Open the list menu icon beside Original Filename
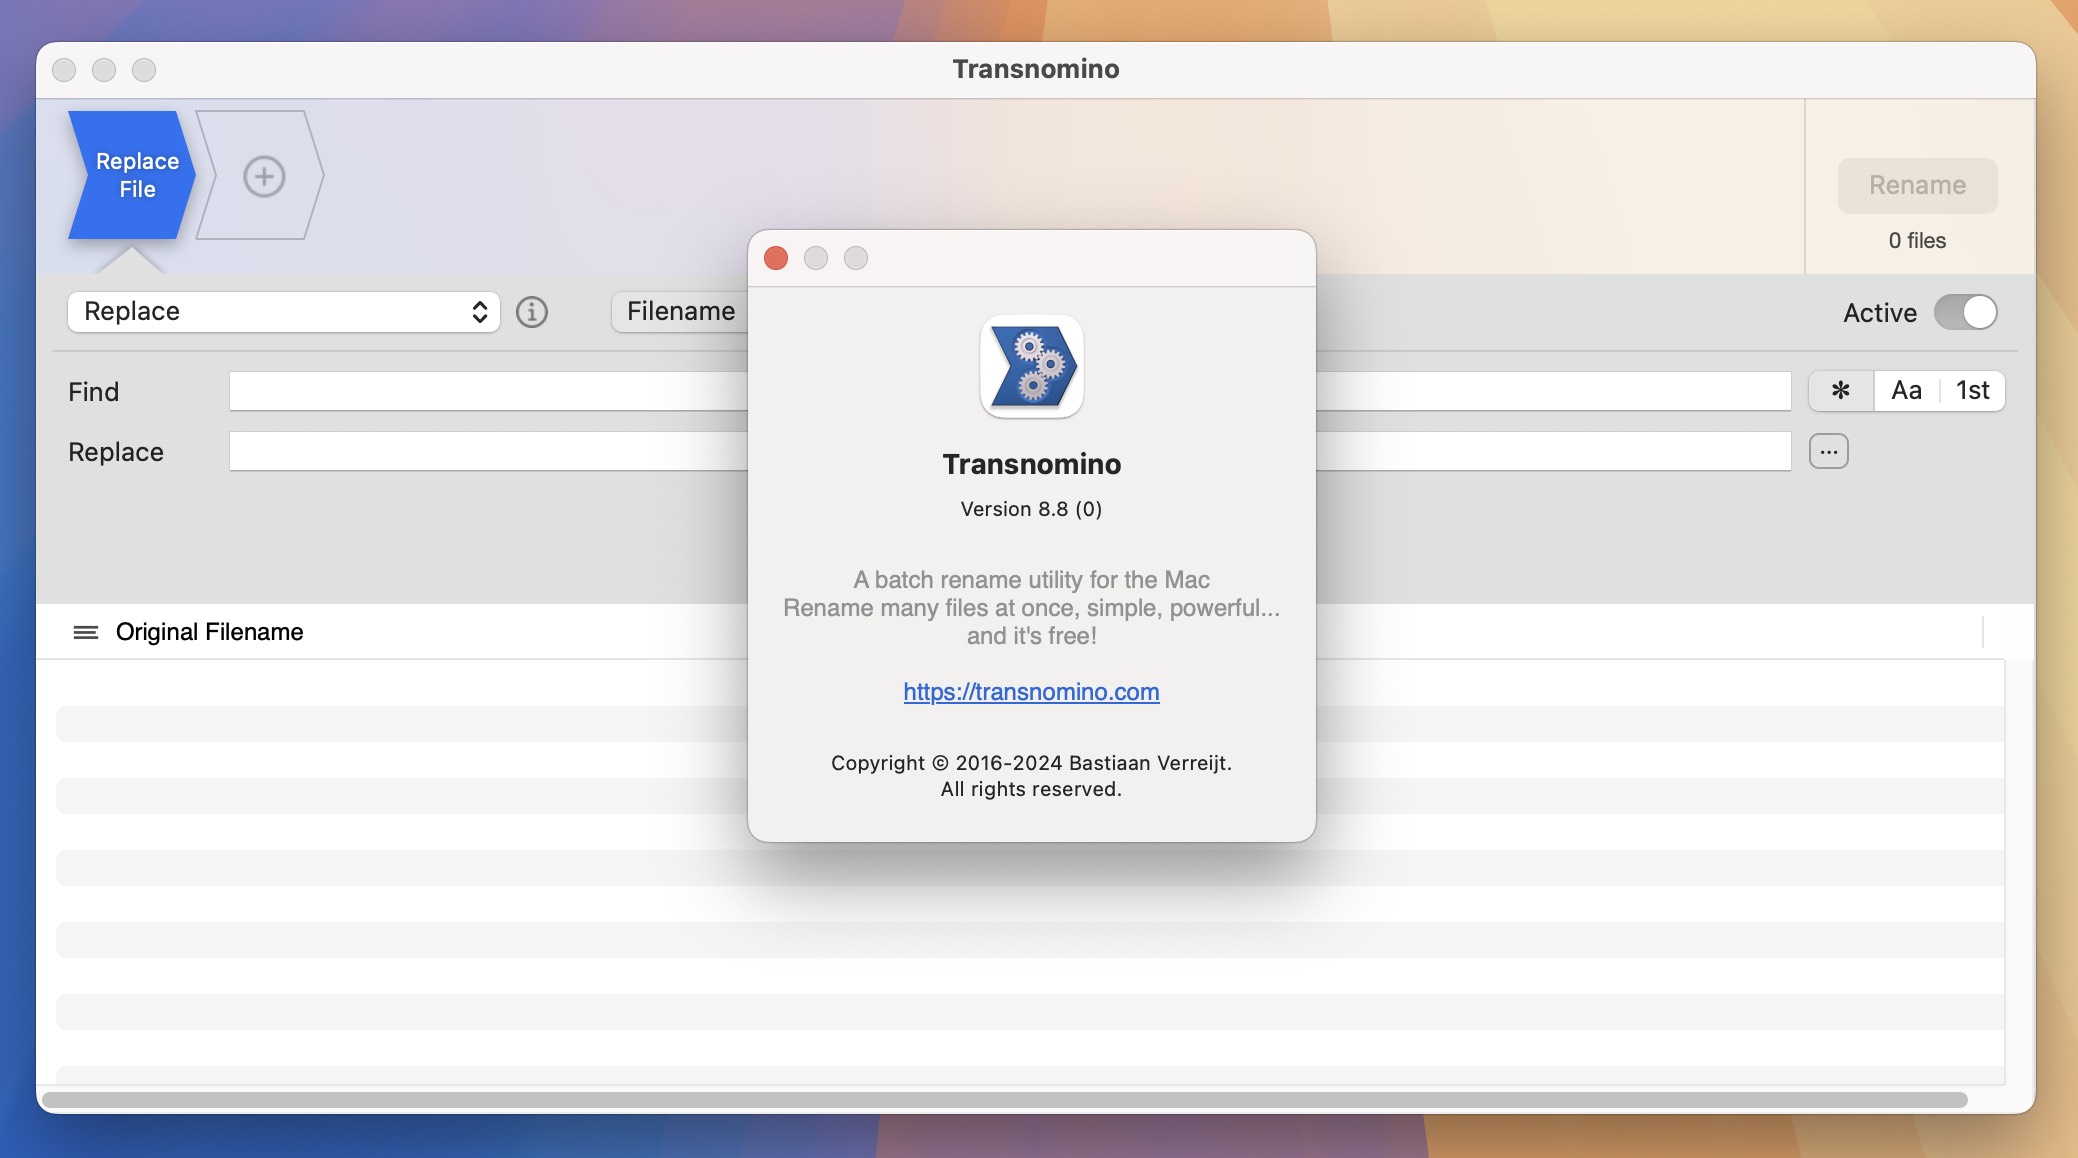Image resolution: width=2078 pixels, height=1158 pixels. (x=86, y=632)
